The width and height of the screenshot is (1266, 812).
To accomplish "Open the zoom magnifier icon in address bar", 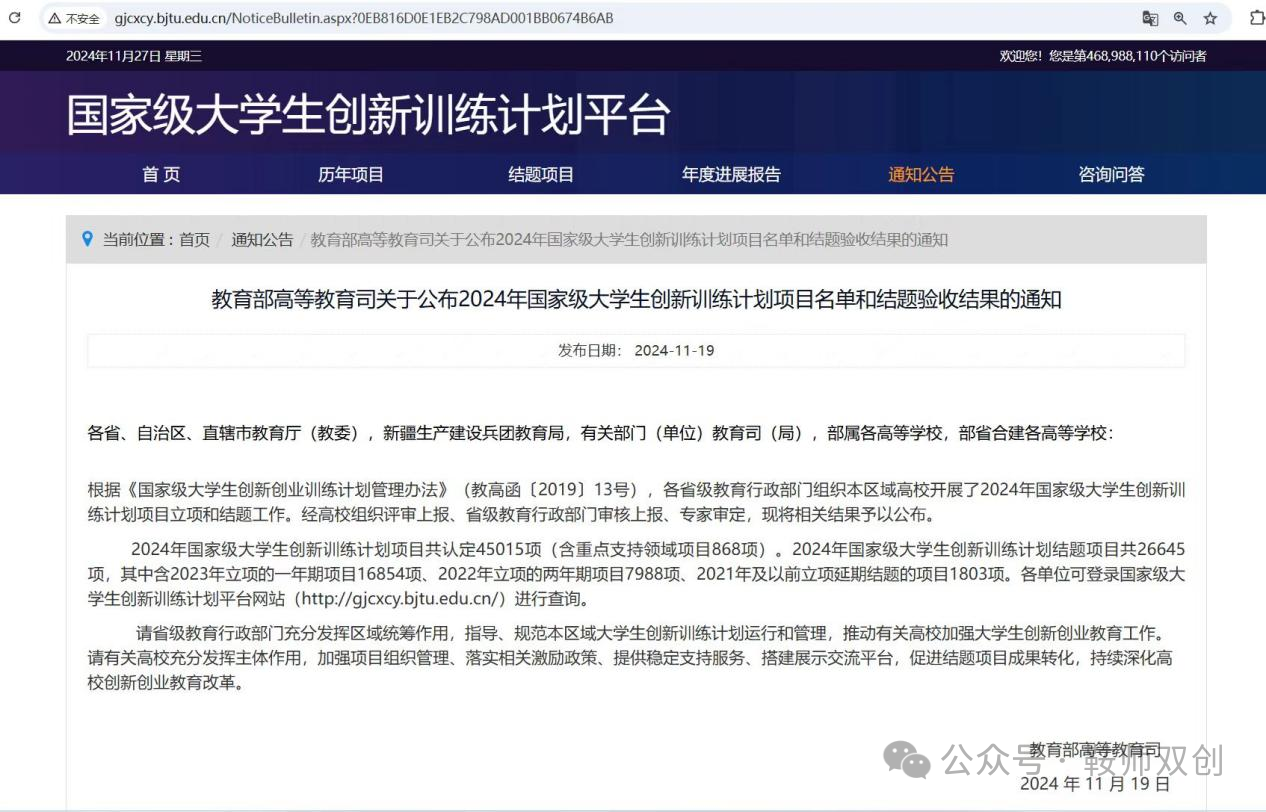I will click(x=1180, y=18).
